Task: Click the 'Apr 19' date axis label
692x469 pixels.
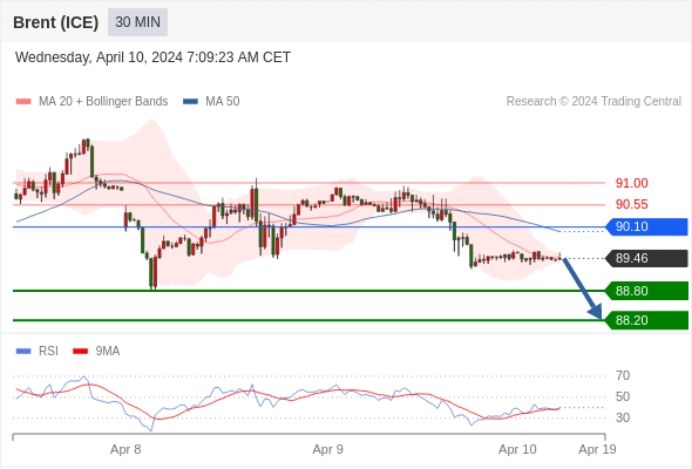Action: pos(598,450)
